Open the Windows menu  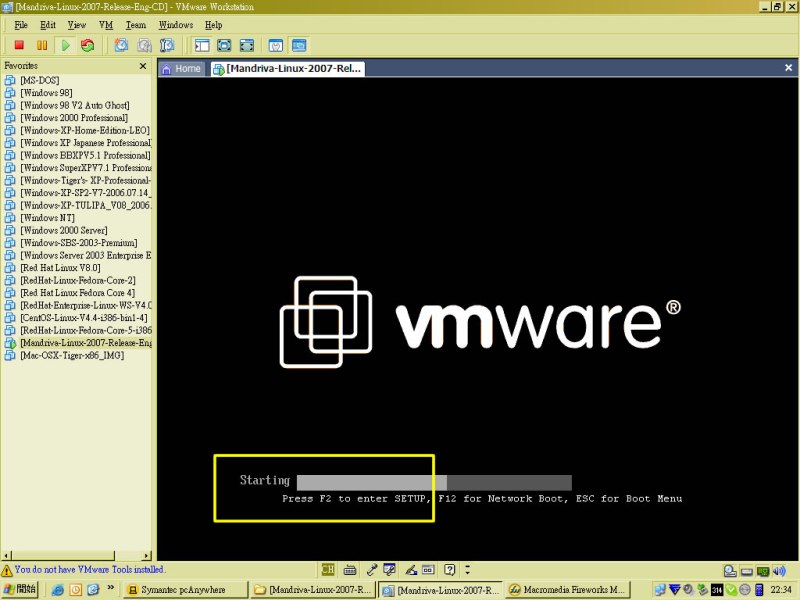(x=176, y=25)
